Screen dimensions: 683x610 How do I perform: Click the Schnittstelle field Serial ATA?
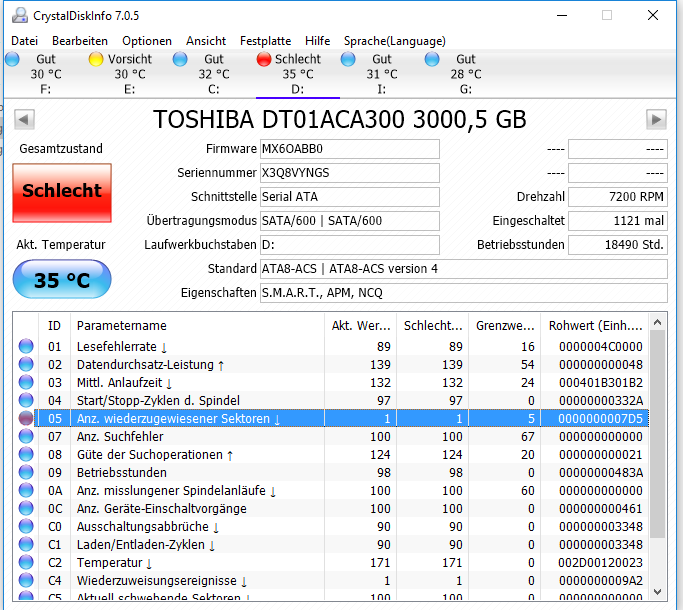[x=350, y=197]
